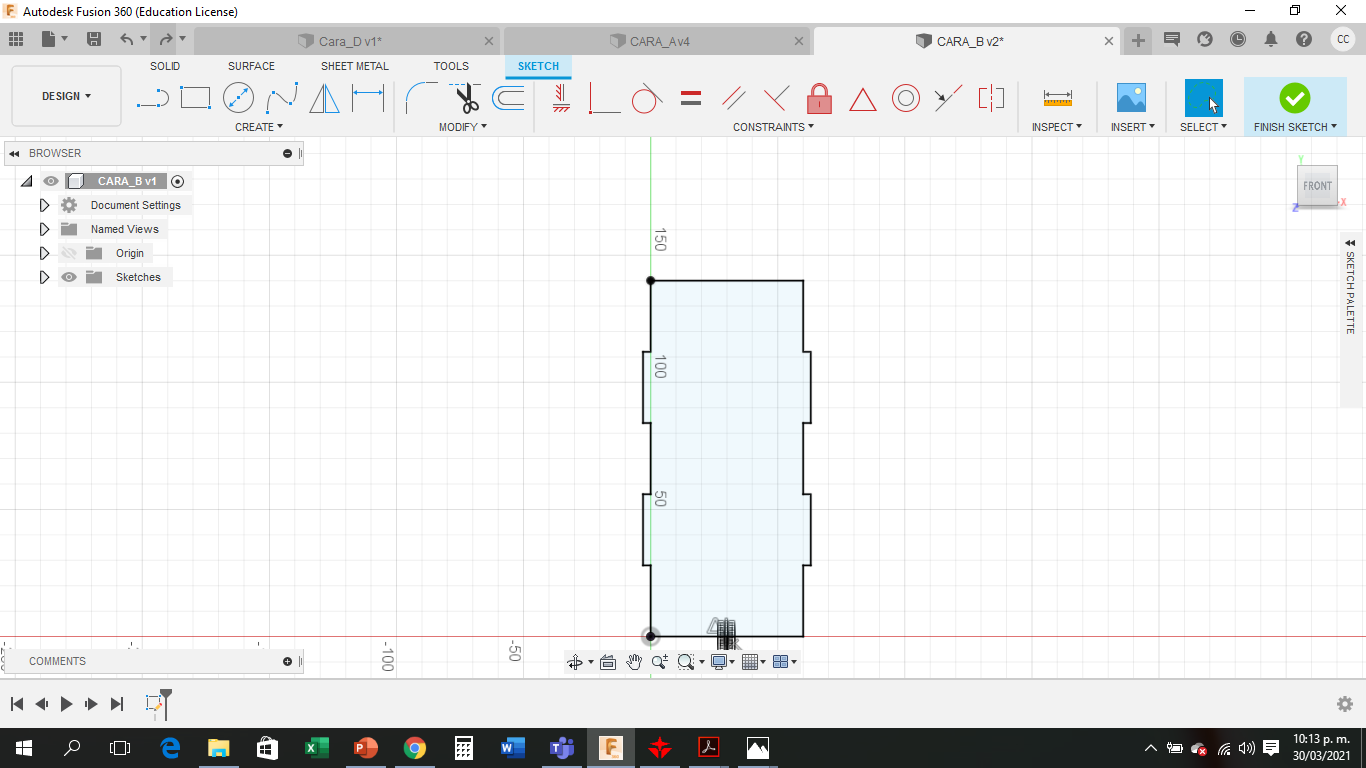The width and height of the screenshot is (1366, 768).
Task: Click the Insert image icon
Action: 1131,98
